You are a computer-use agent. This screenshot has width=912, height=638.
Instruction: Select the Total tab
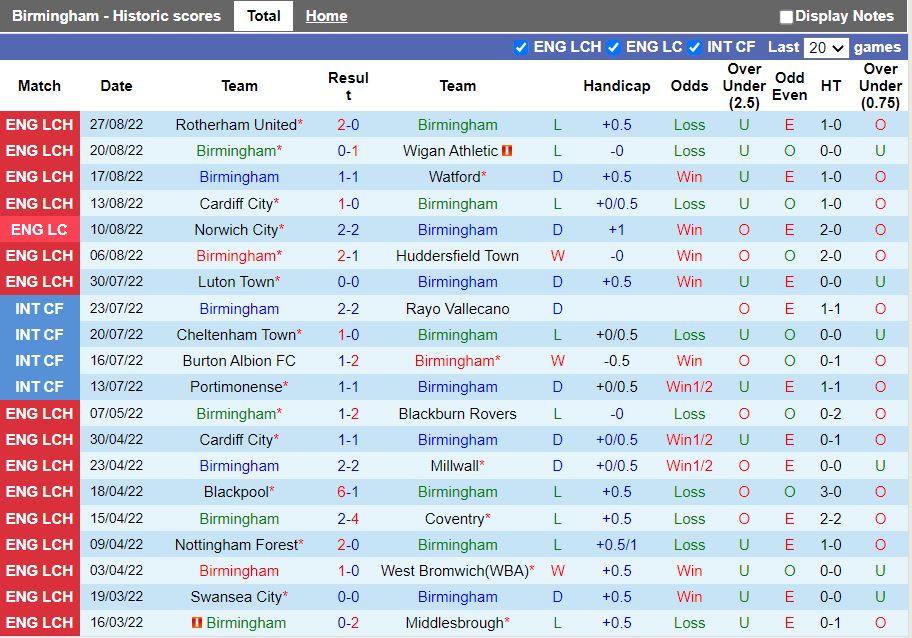point(263,15)
